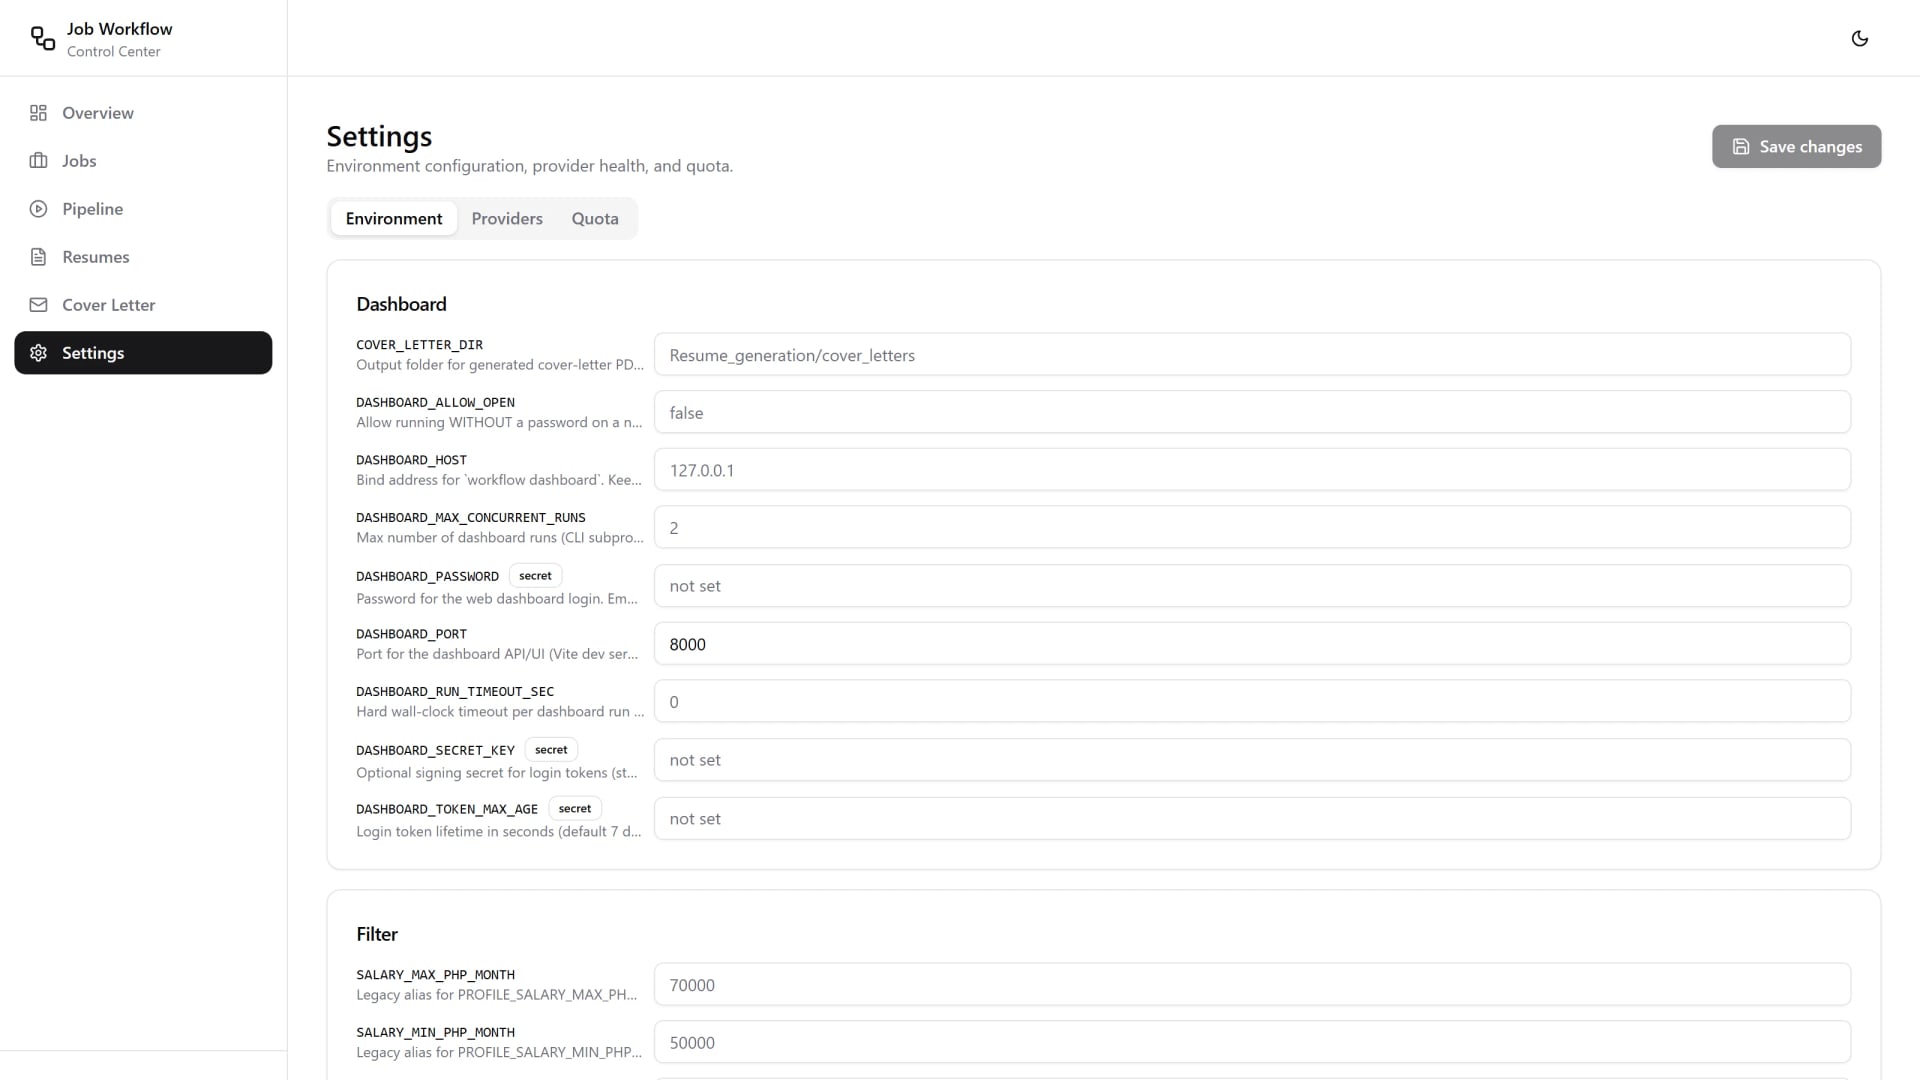1920x1080 pixels.
Task: Click the DASHBOARD_PASSWORD label
Action: tap(427, 577)
